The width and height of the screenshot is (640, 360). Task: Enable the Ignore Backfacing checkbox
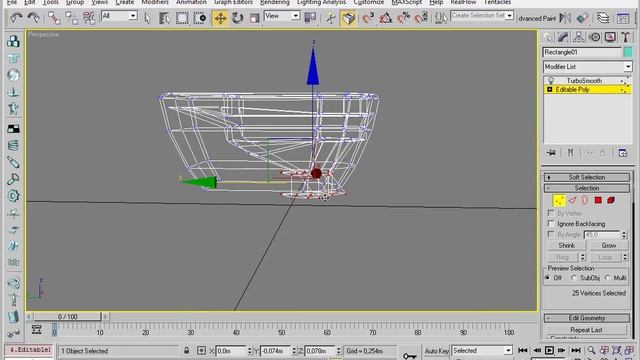pos(551,223)
